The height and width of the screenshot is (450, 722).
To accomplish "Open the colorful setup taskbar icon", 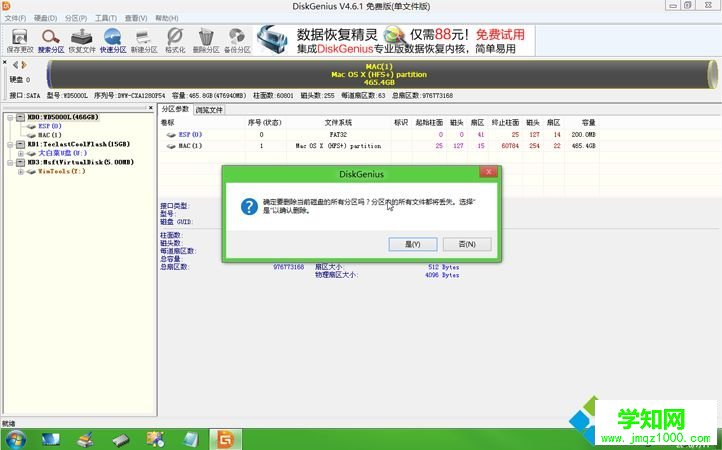I will click(x=156, y=439).
